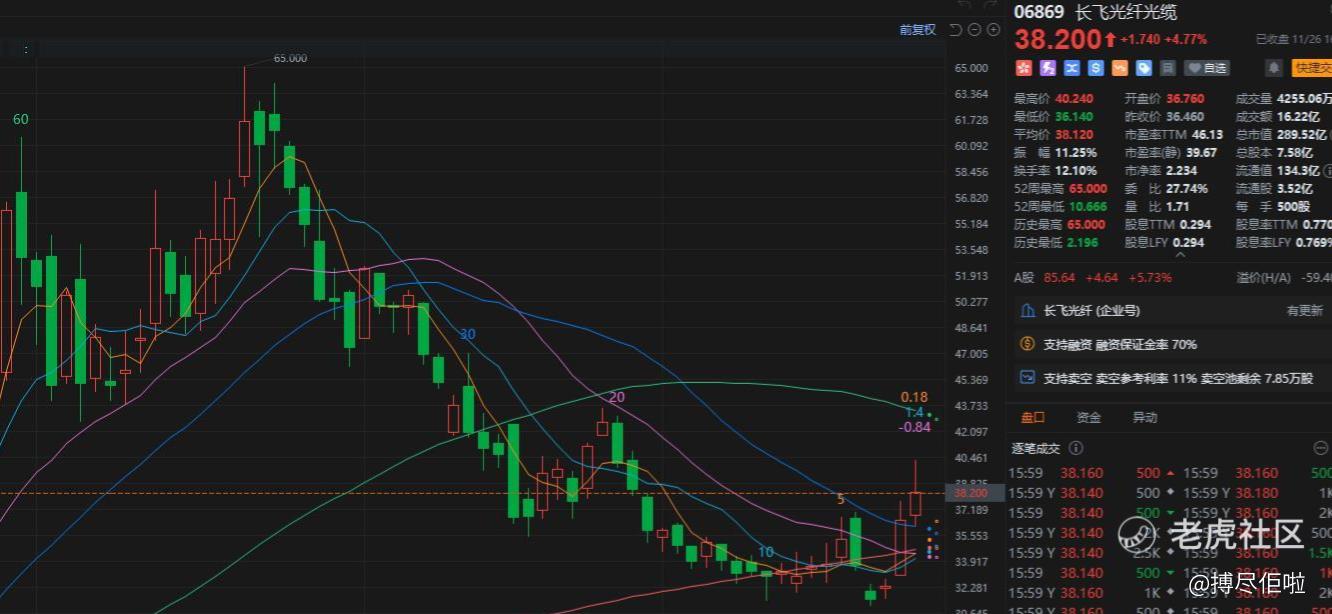Click the purple lightning badge icon
The width and height of the screenshot is (1332, 614).
click(x=1047, y=68)
